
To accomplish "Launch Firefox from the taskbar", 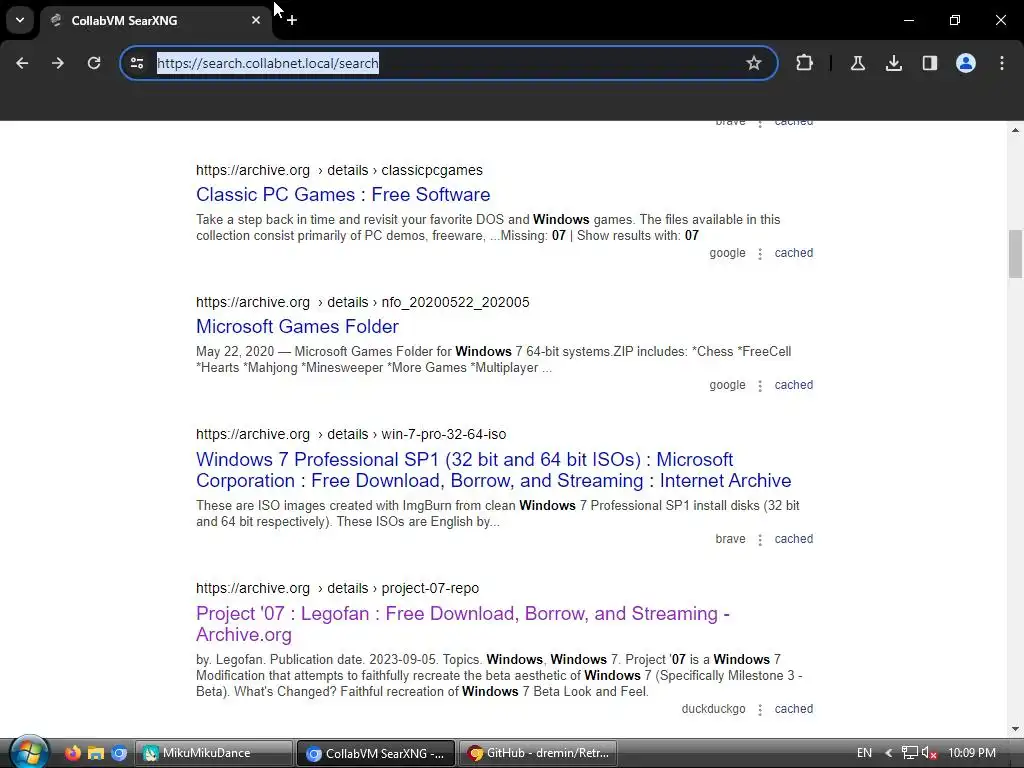I will (72, 753).
